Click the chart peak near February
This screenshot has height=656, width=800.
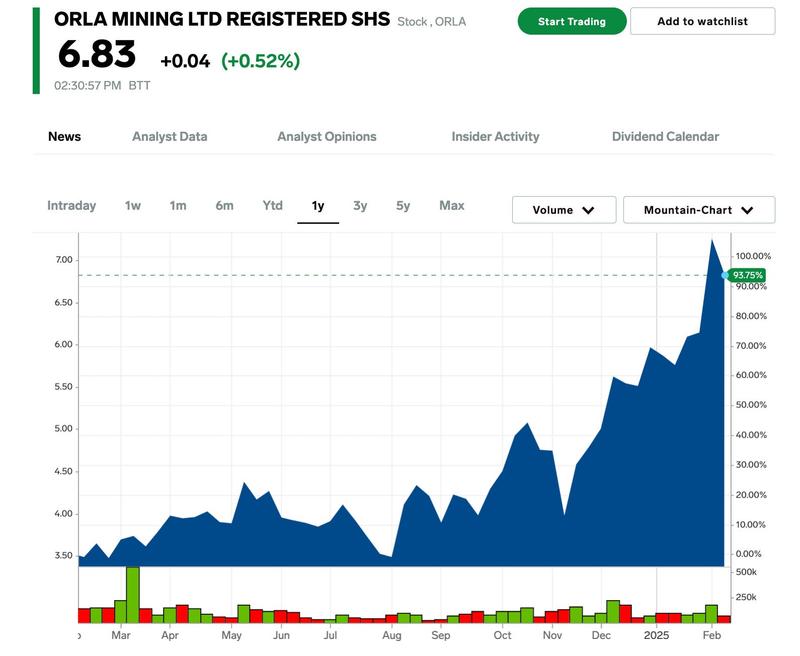(x=712, y=241)
